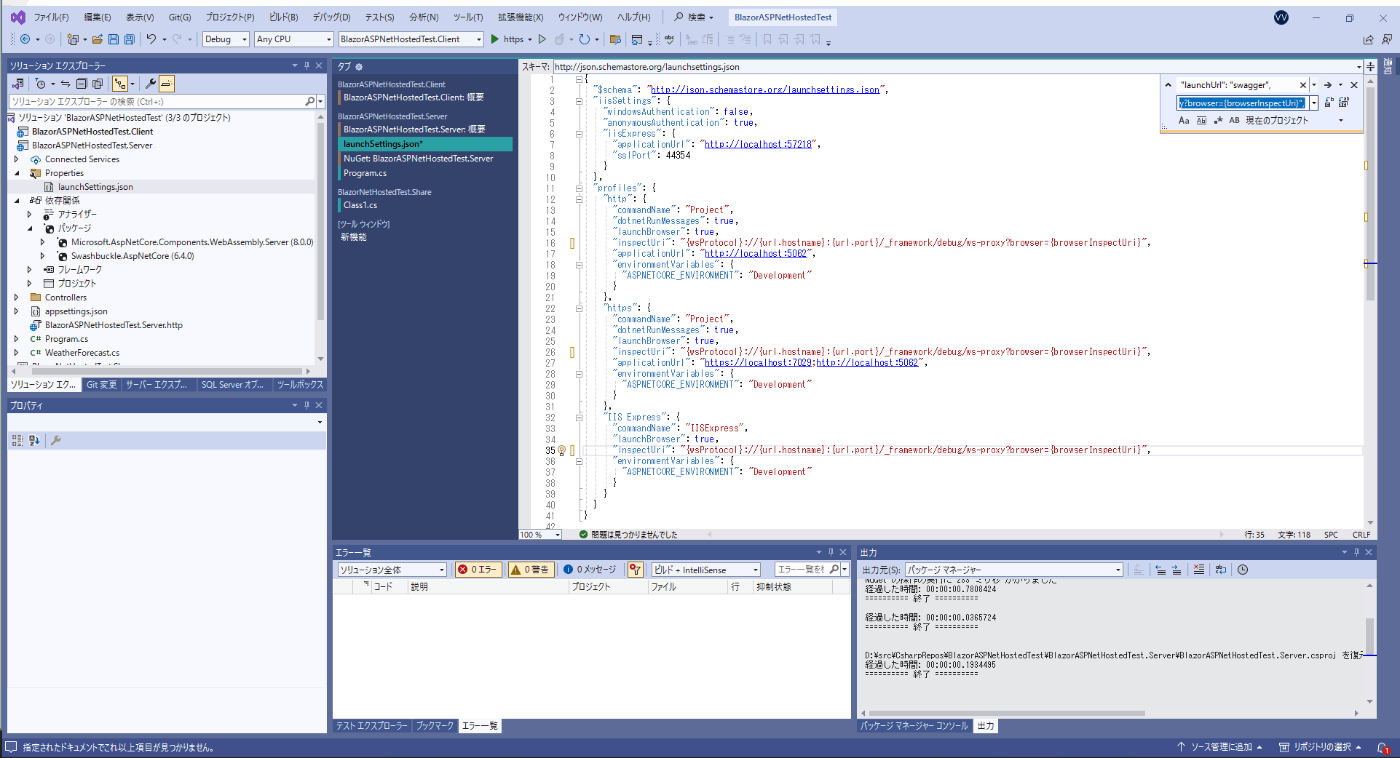The image size is (1400, 758).
Task: Click Collapse All icon in Solution Explorer
Action: [83, 84]
